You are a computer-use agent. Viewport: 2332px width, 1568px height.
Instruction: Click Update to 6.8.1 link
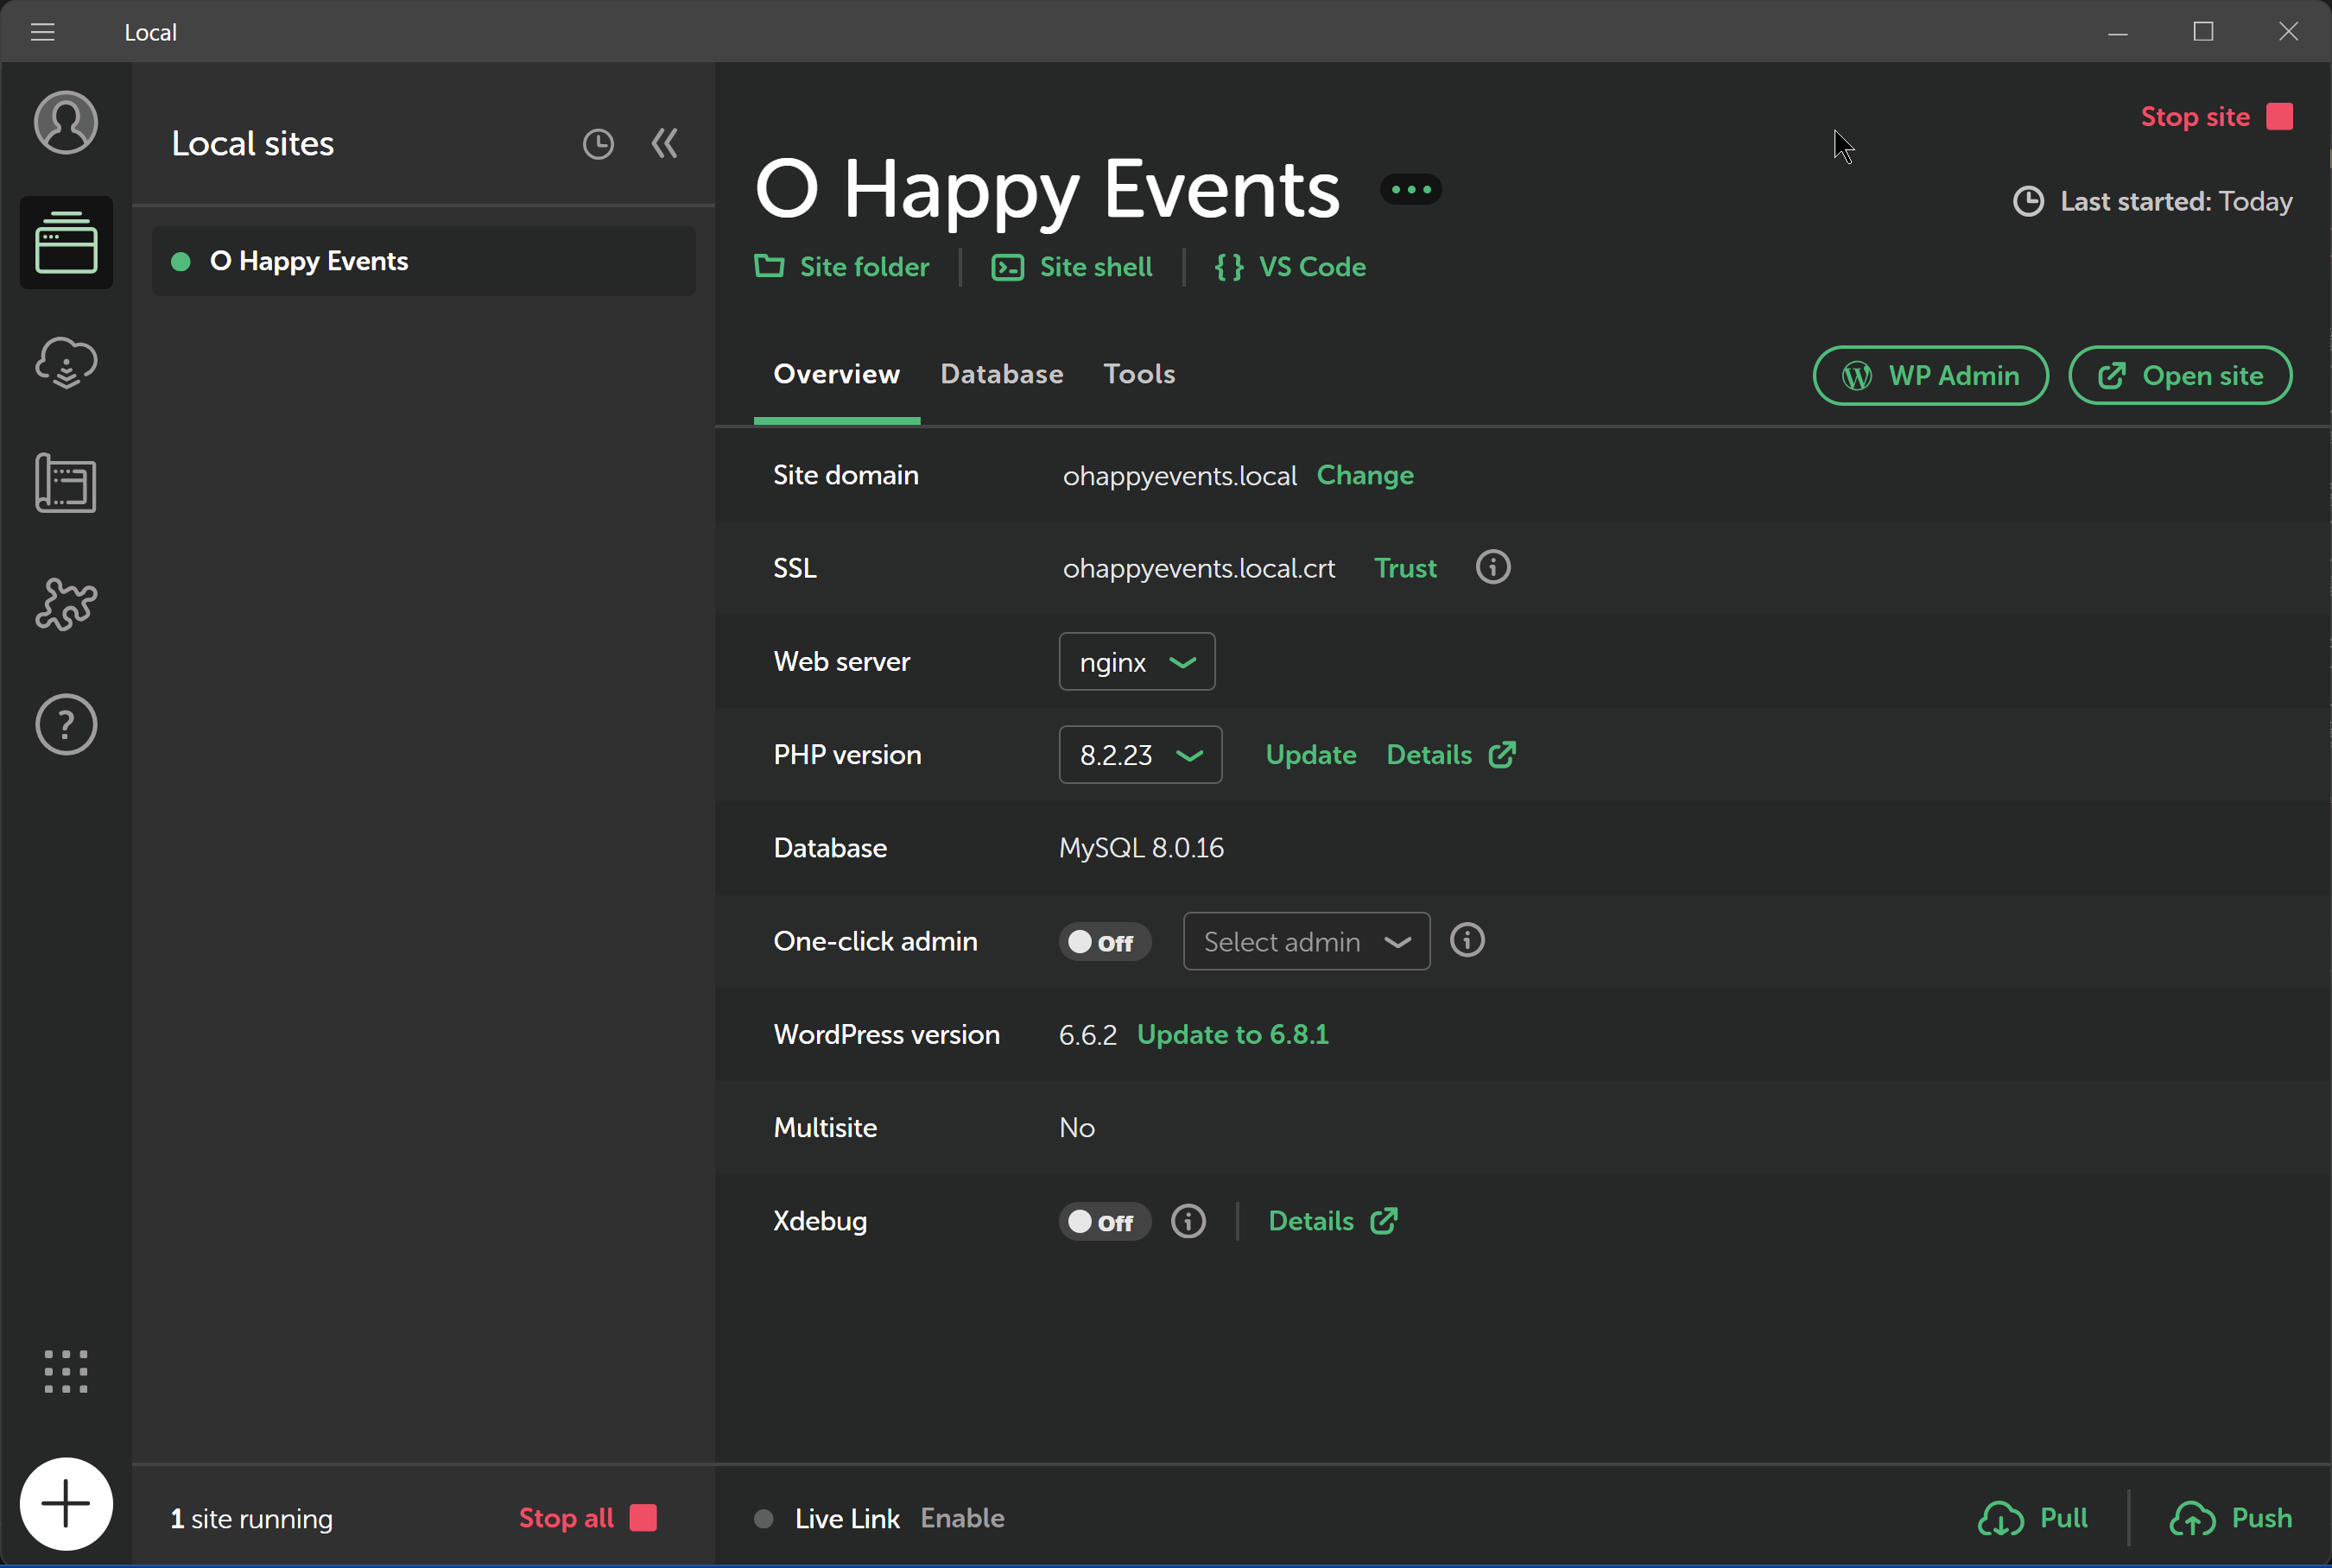click(1233, 1034)
